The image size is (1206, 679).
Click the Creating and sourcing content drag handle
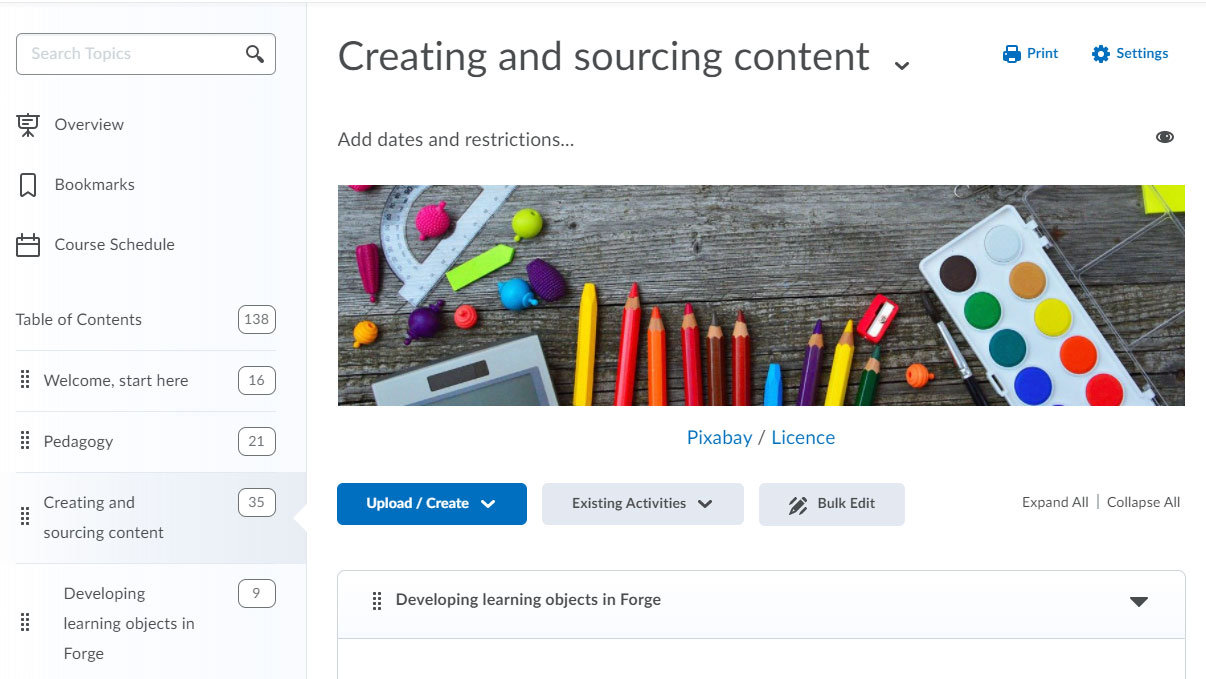26,517
